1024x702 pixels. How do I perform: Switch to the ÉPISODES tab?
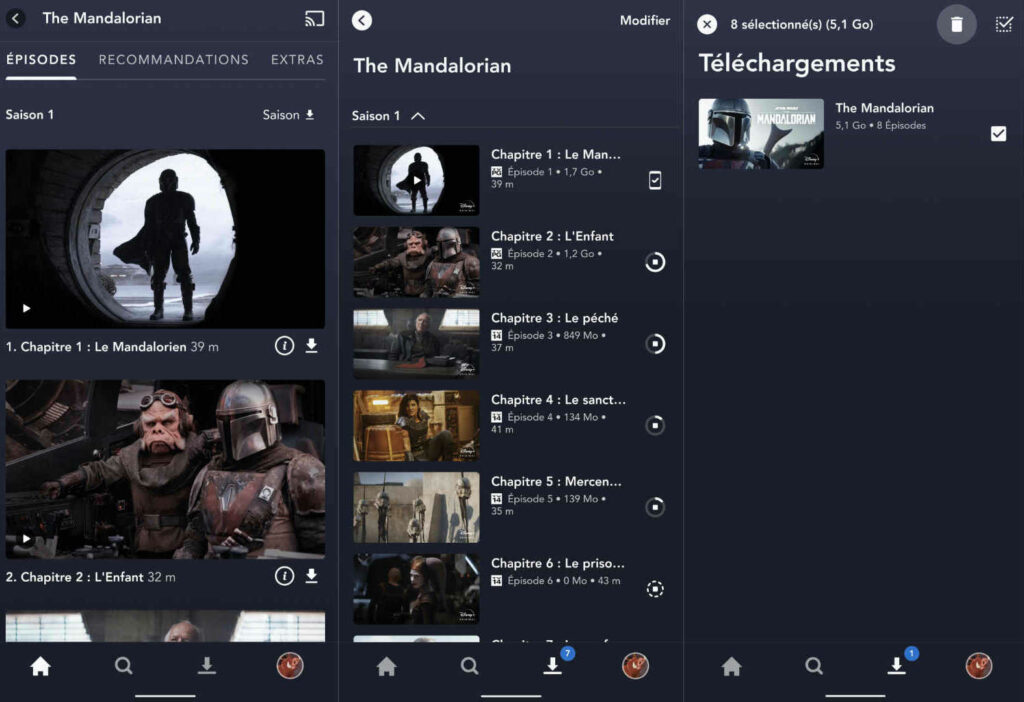[41, 59]
